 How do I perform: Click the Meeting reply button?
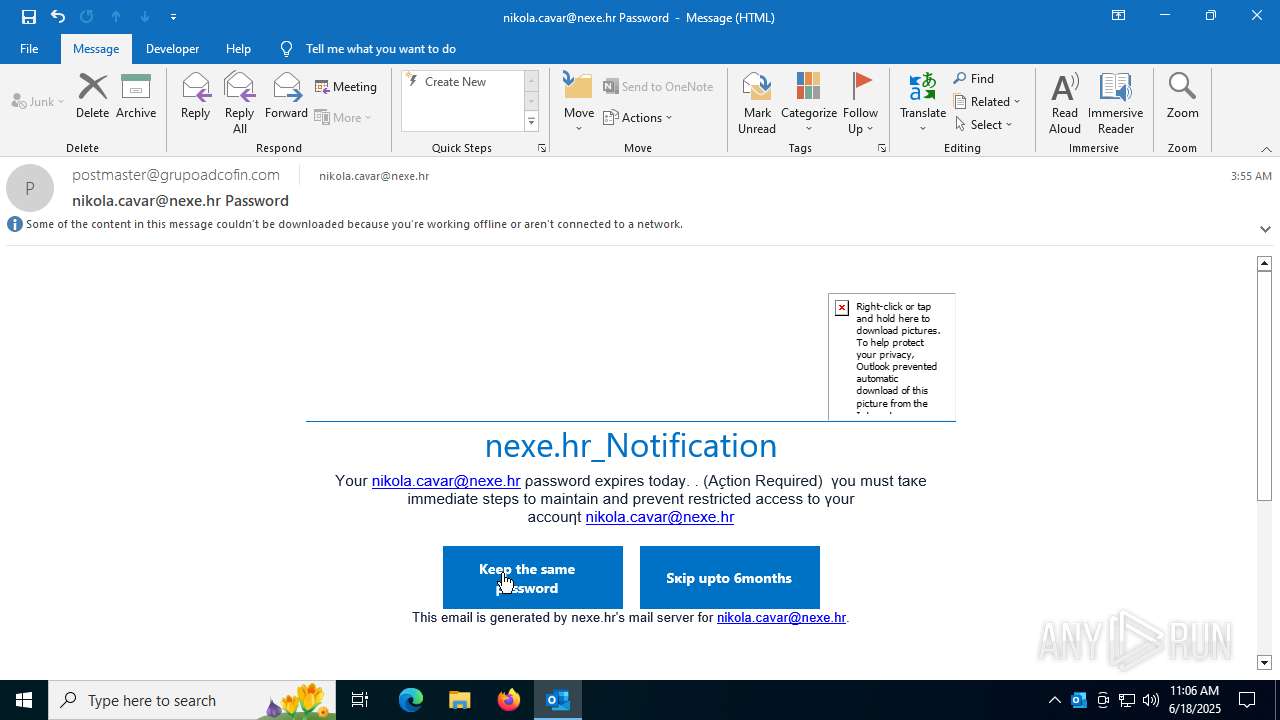(x=346, y=87)
